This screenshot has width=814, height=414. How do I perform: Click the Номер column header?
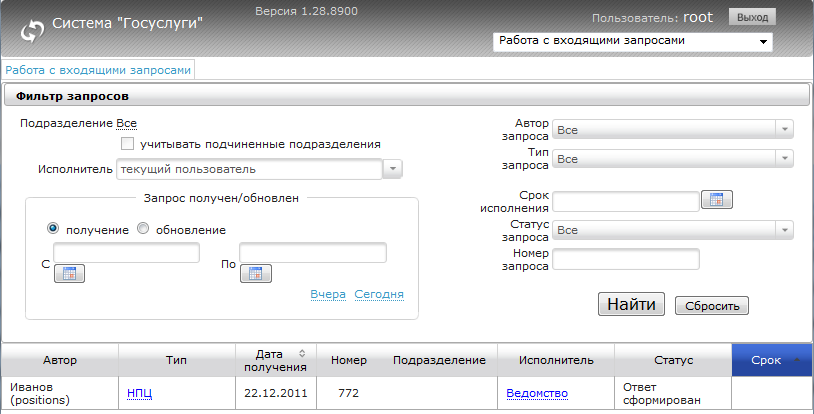tap(349, 360)
